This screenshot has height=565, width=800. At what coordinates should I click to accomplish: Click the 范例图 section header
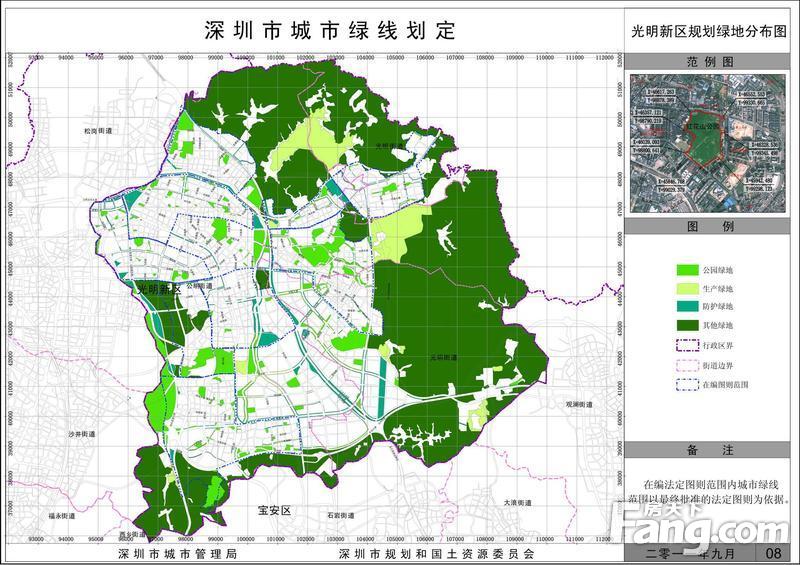(710, 62)
